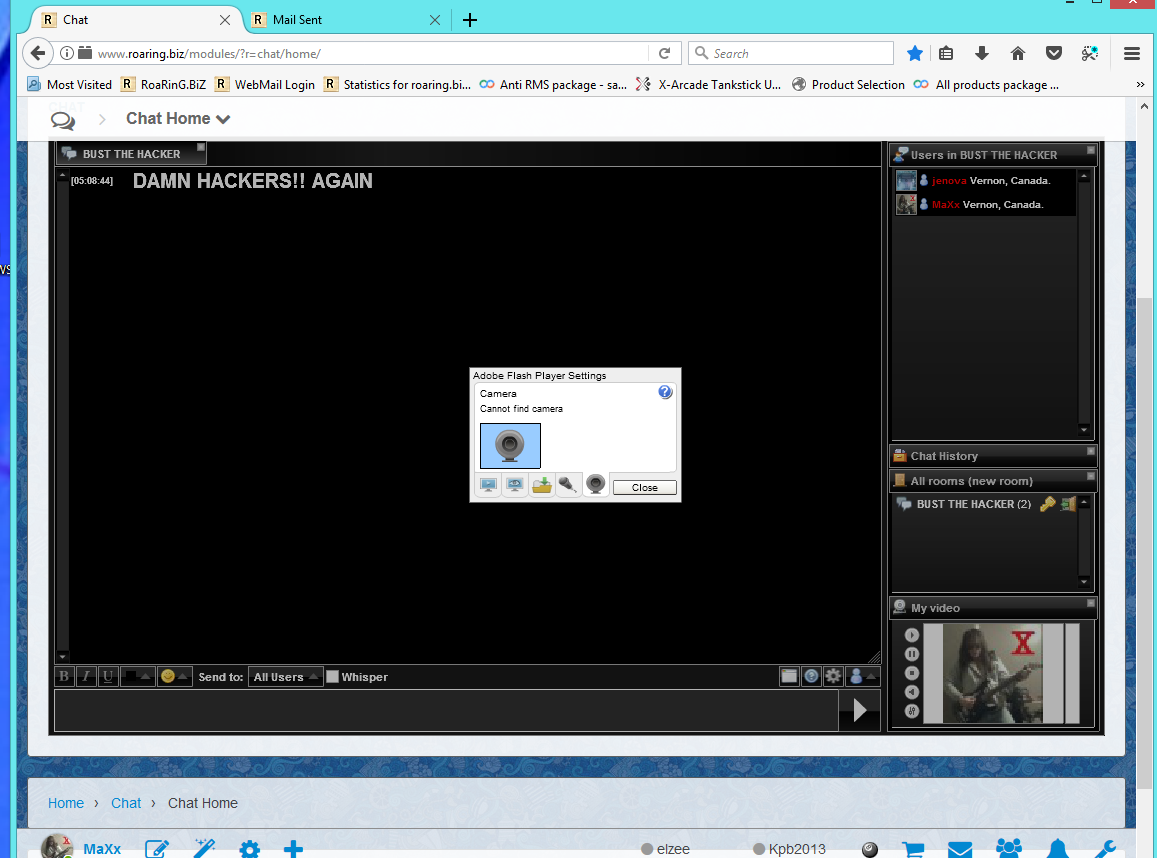Open the Send to All Users dropdown
The height and width of the screenshot is (858, 1157).
pyautogui.click(x=286, y=677)
